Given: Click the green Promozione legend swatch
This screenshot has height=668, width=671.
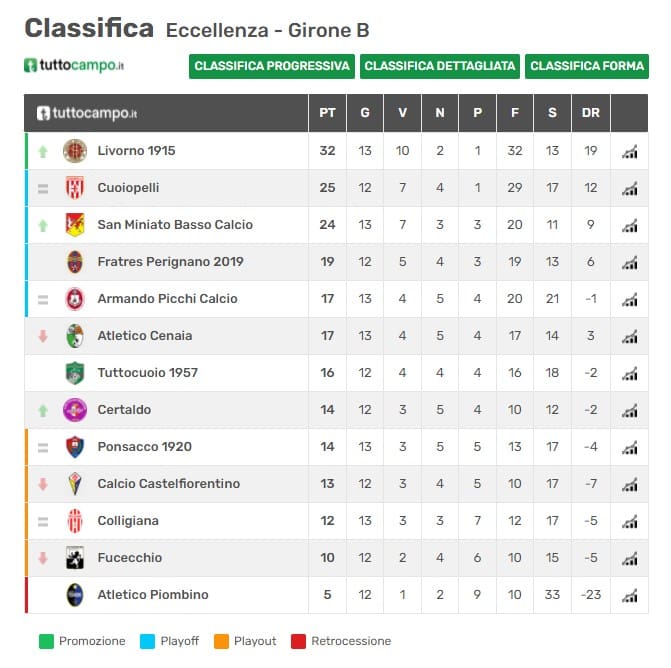Looking at the screenshot, I should [45, 641].
